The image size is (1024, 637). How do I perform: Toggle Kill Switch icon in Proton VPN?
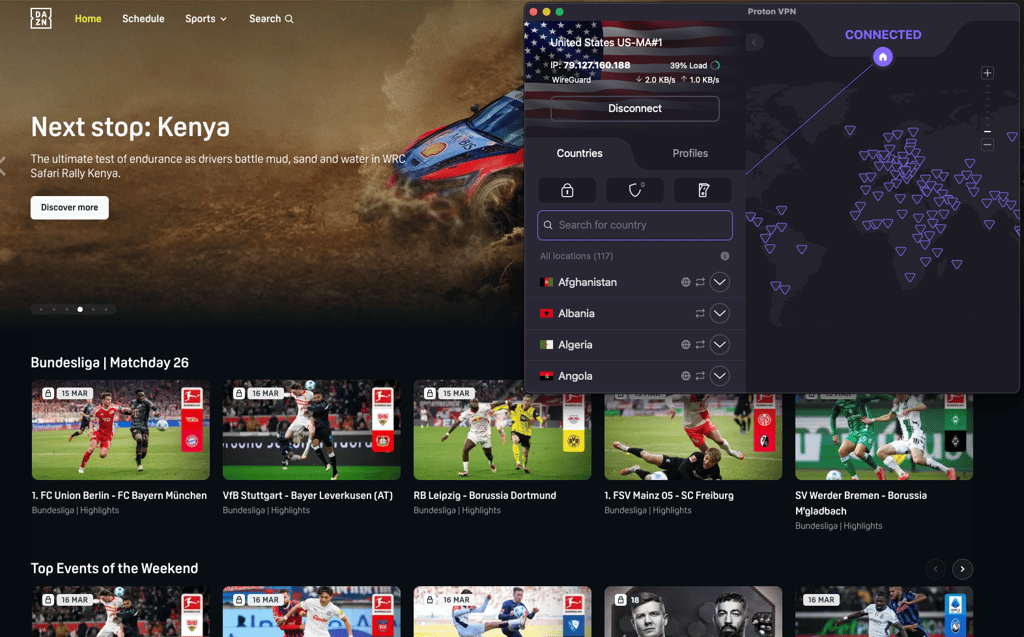pos(703,190)
